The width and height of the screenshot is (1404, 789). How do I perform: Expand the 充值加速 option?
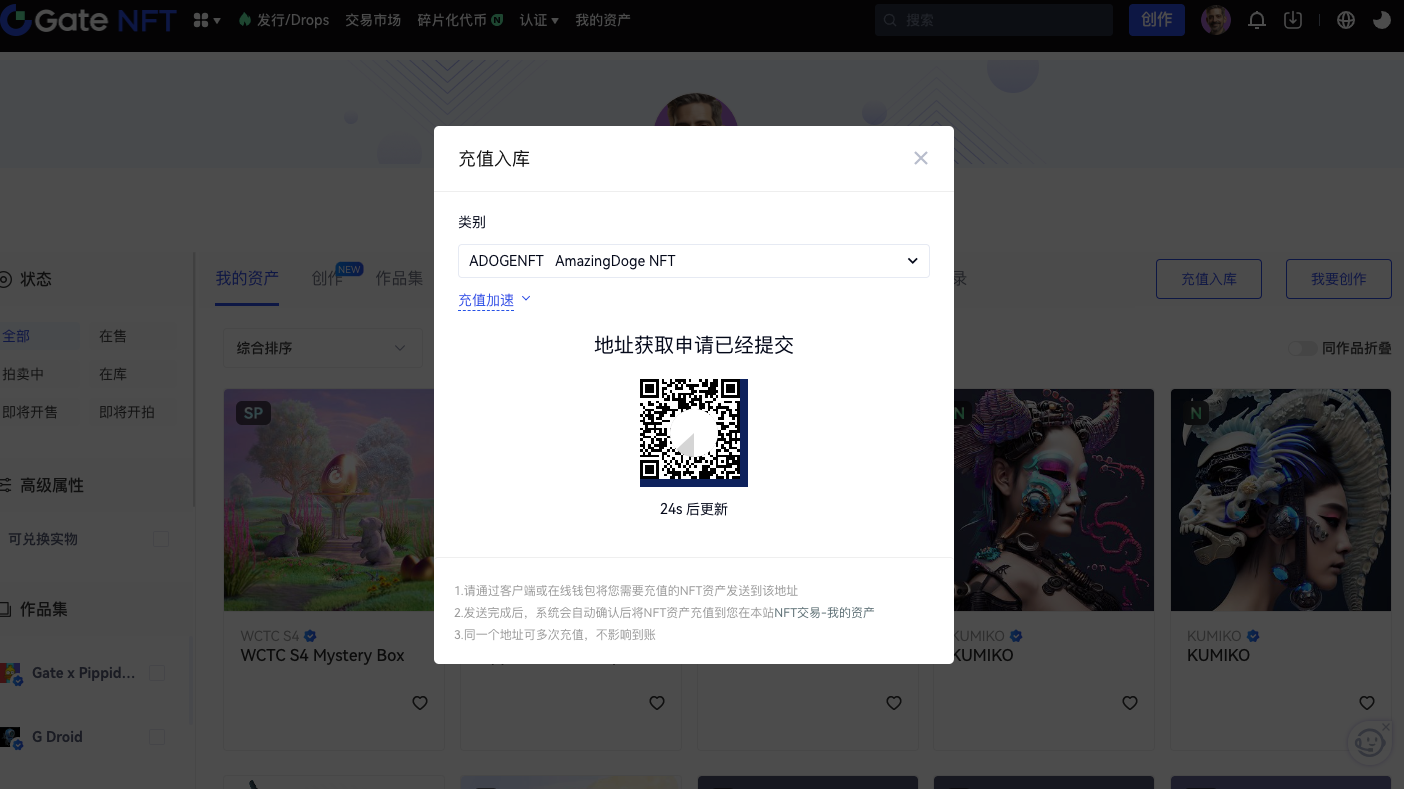[494, 300]
